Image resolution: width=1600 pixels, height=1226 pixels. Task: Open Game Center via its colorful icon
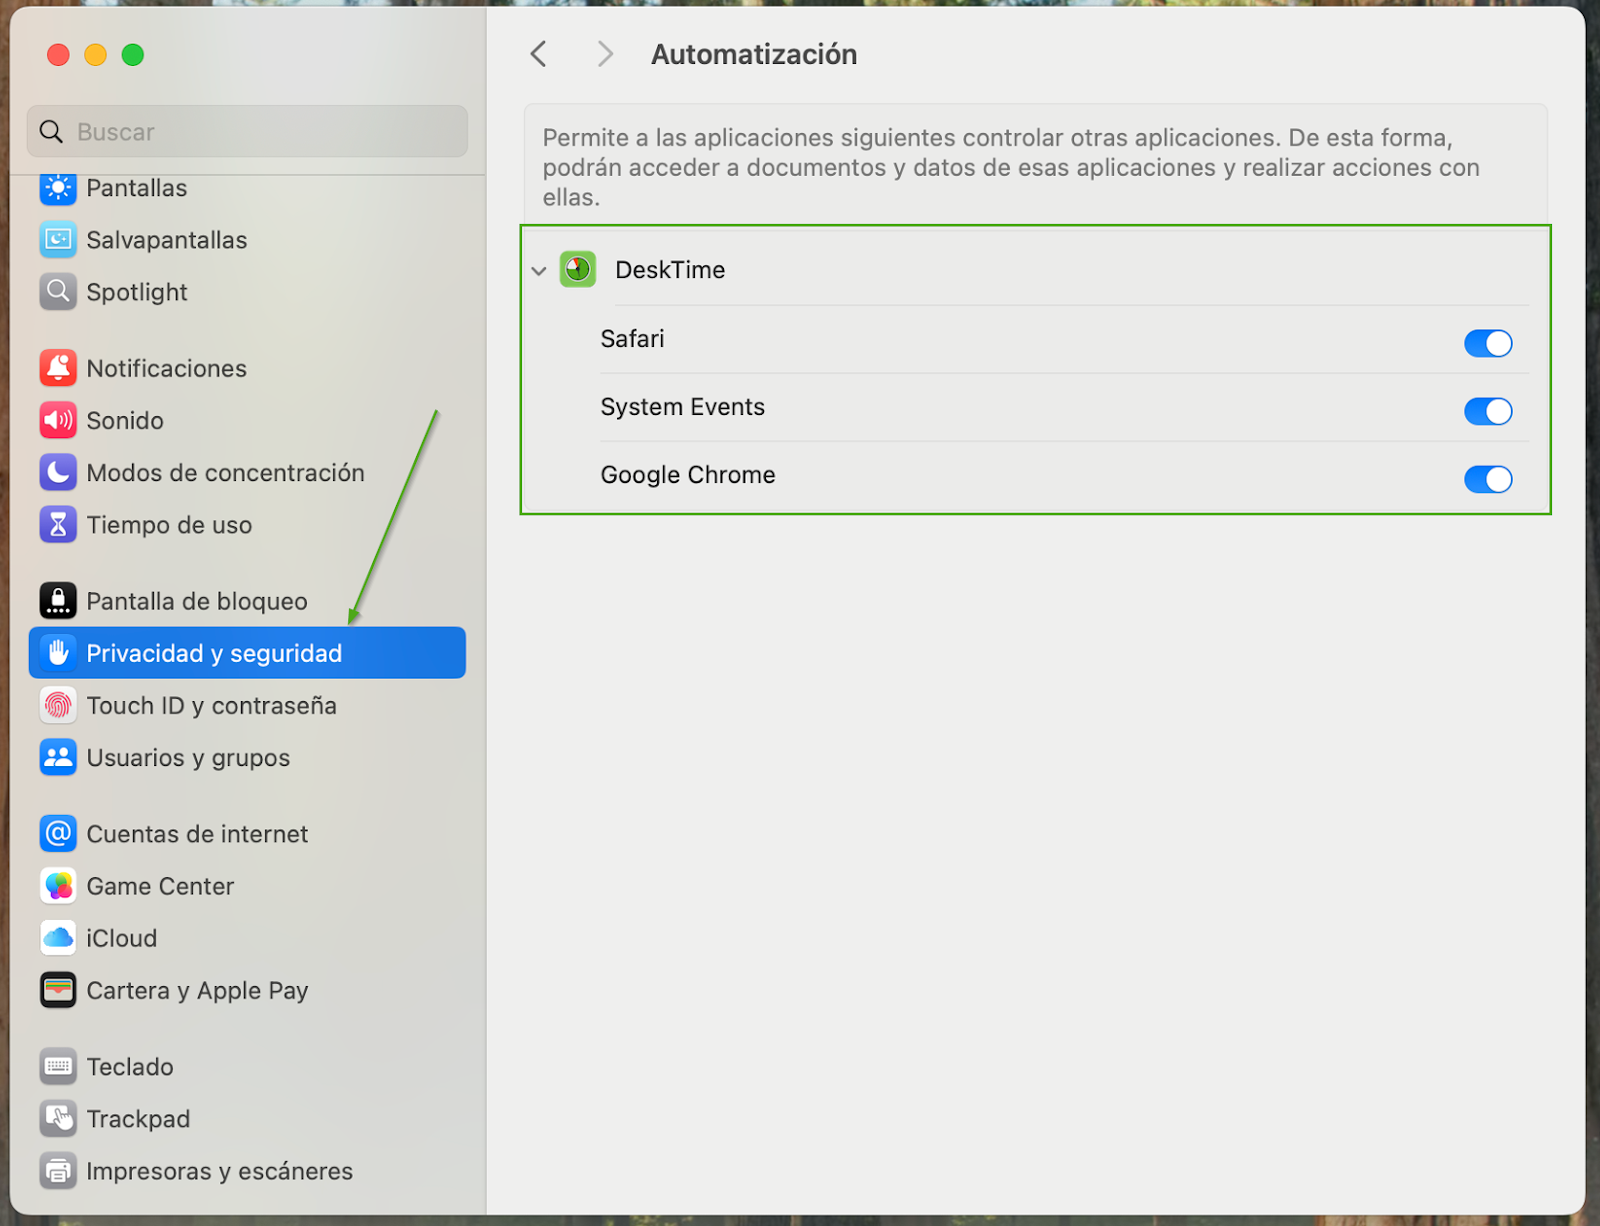(58, 886)
